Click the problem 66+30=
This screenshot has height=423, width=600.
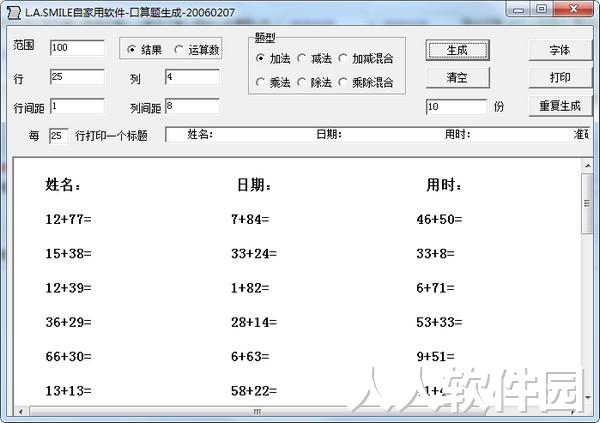coord(68,357)
